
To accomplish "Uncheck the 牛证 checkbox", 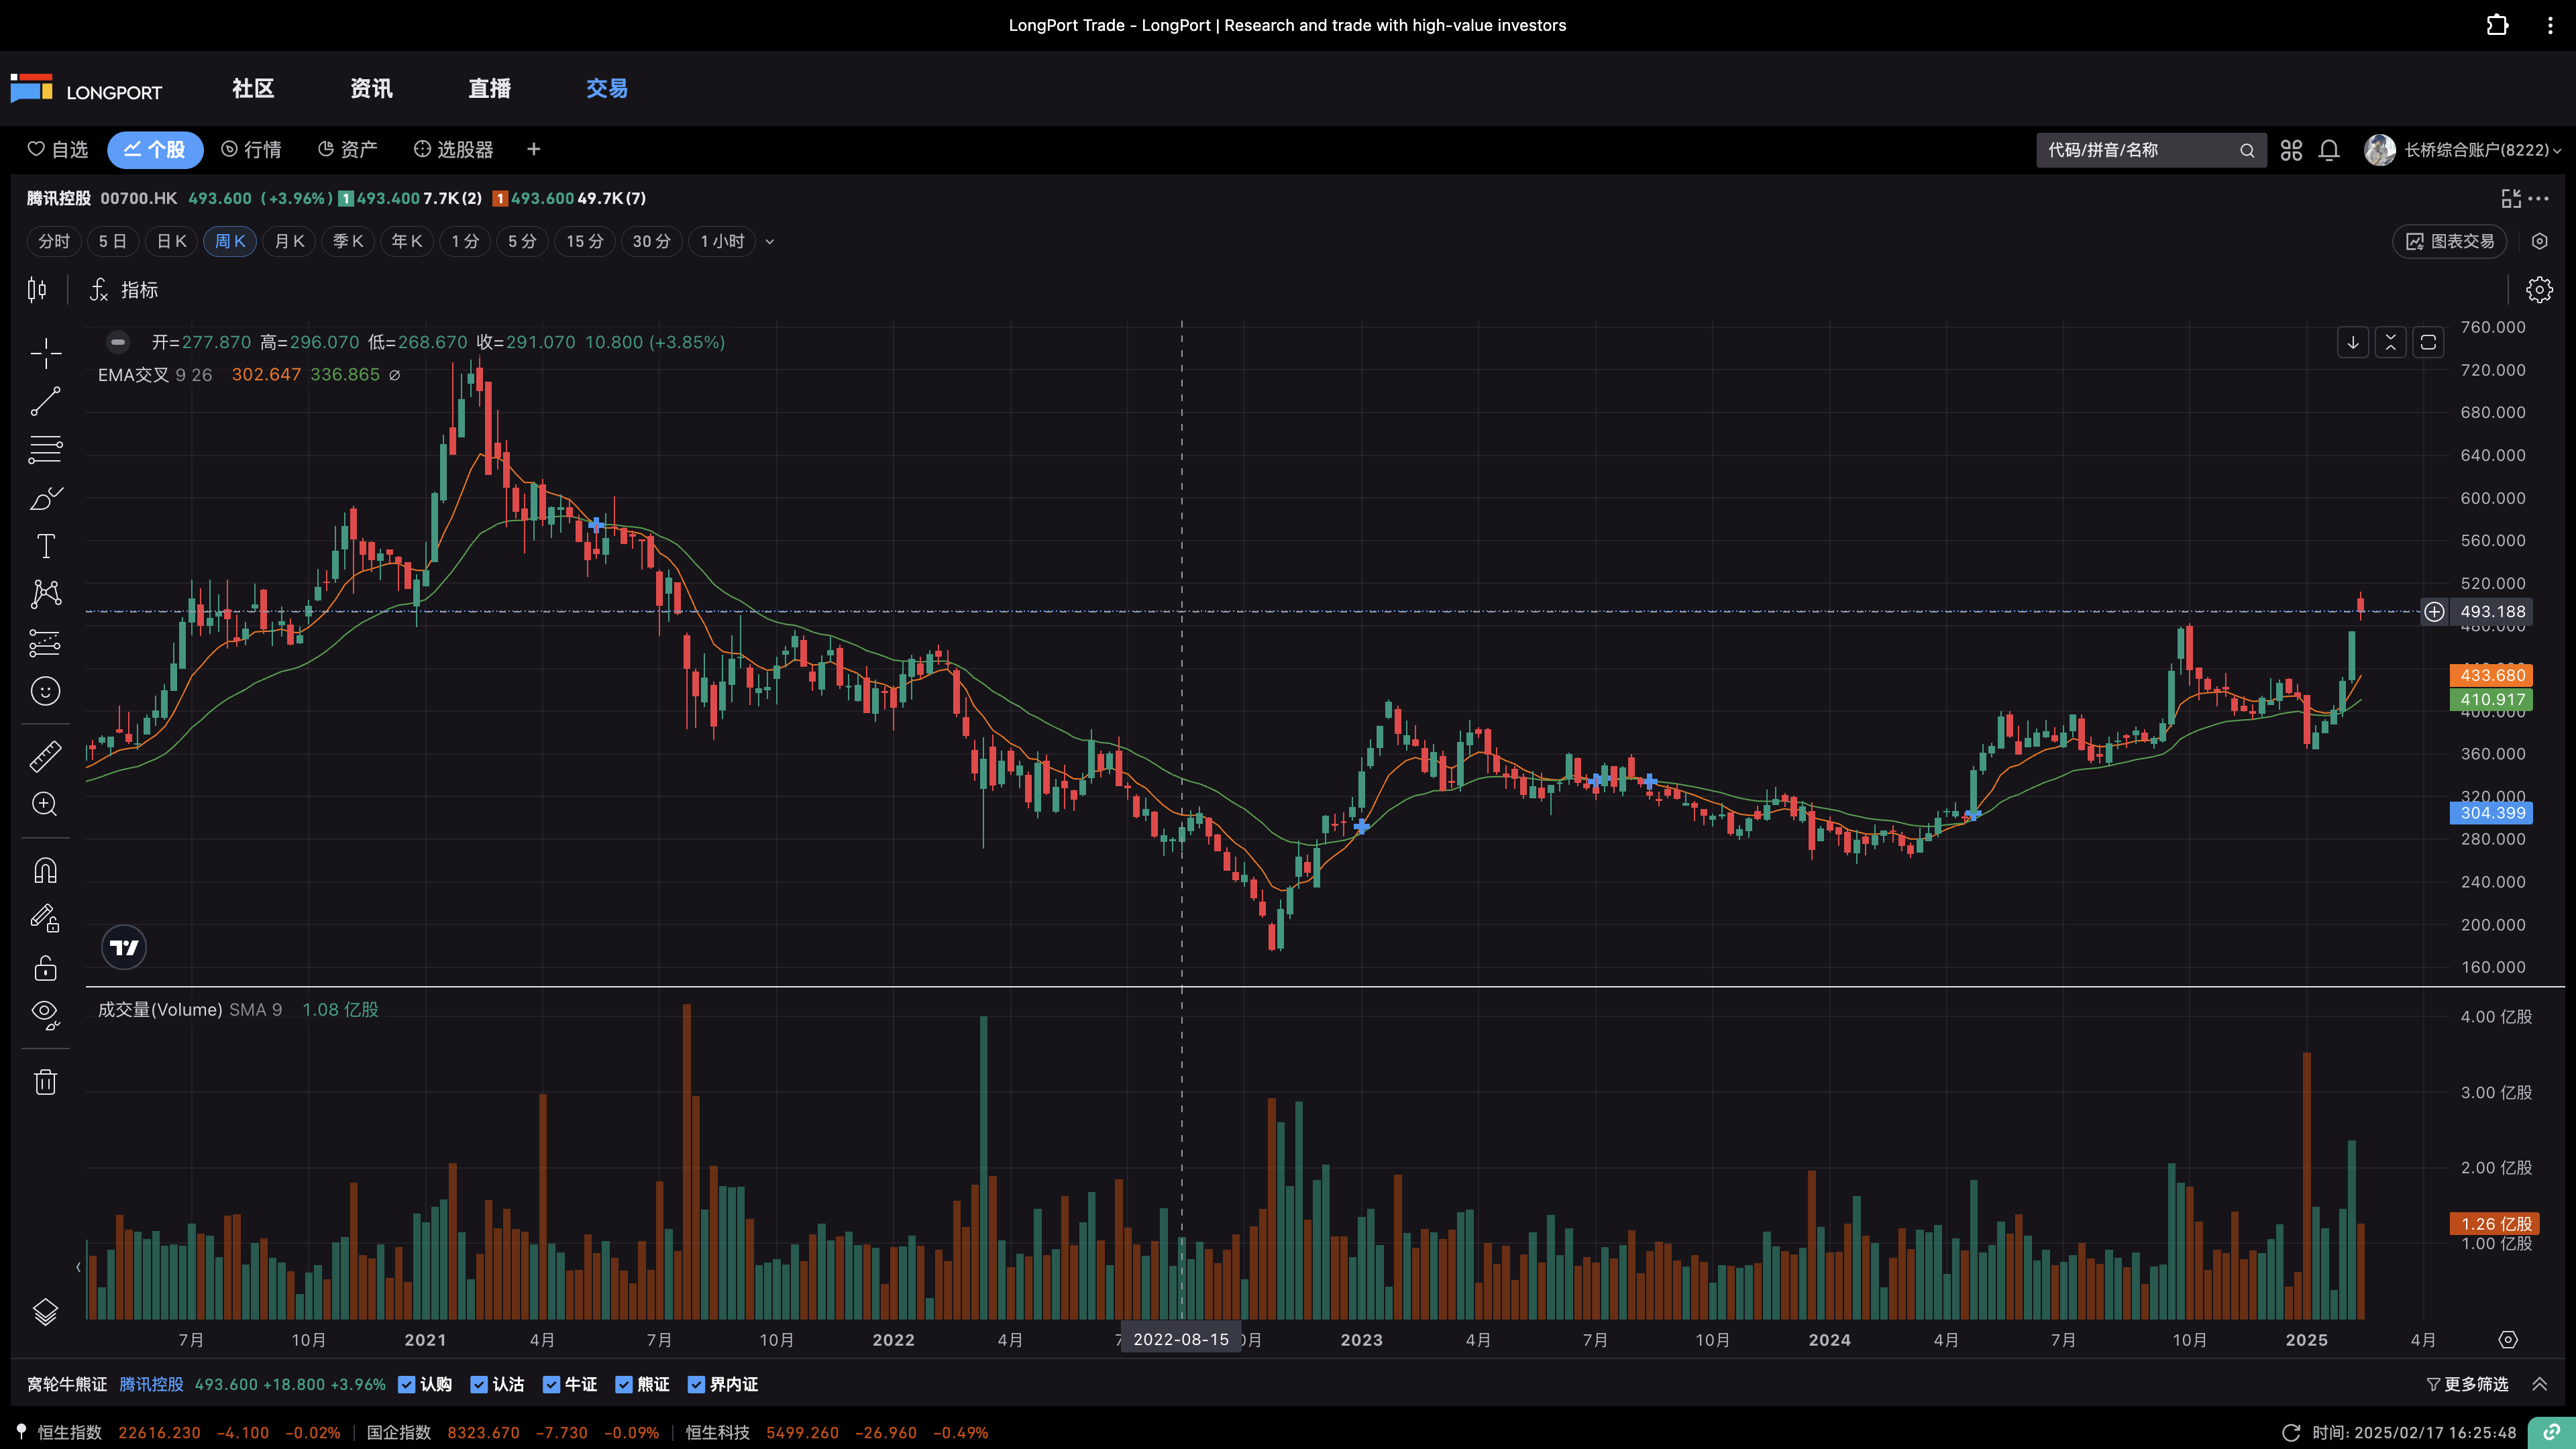I will click(551, 1384).
